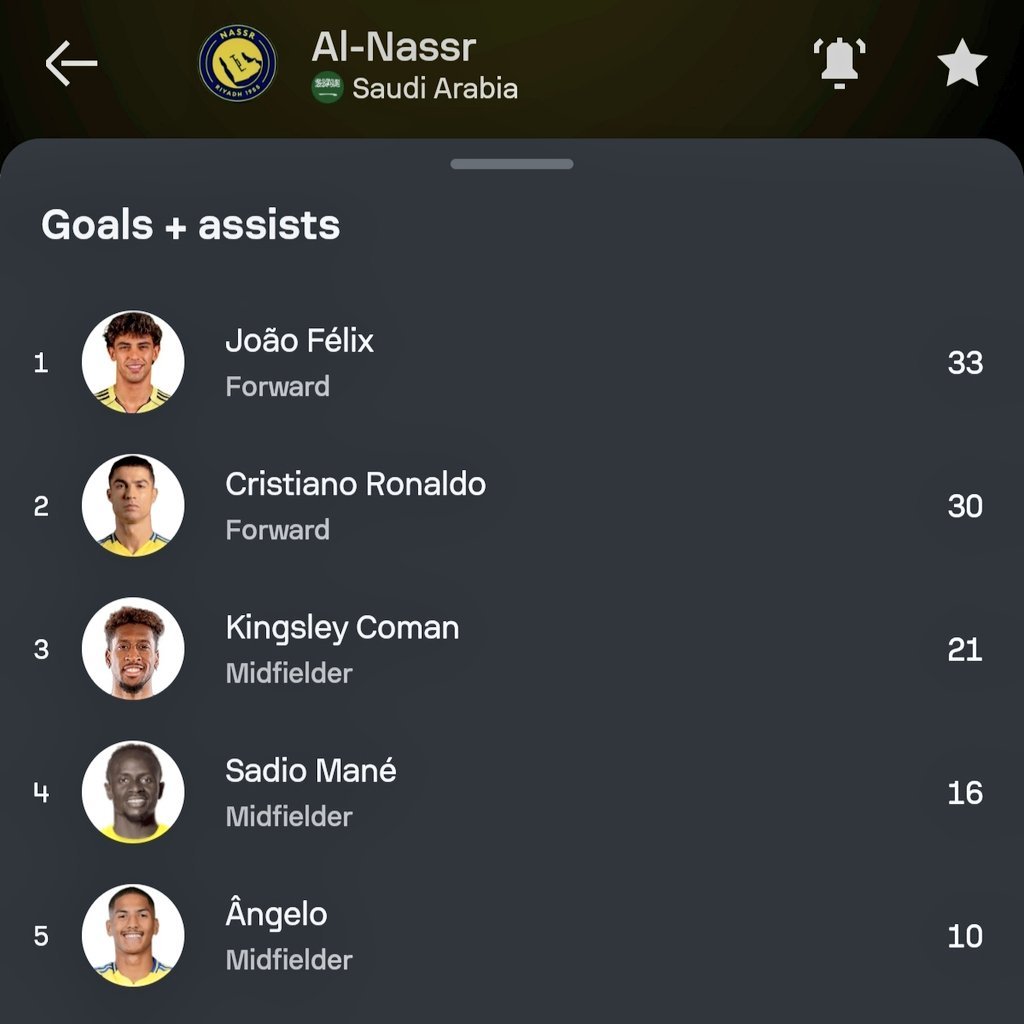Open Sadio Mané's player photo

click(x=133, y=792)
